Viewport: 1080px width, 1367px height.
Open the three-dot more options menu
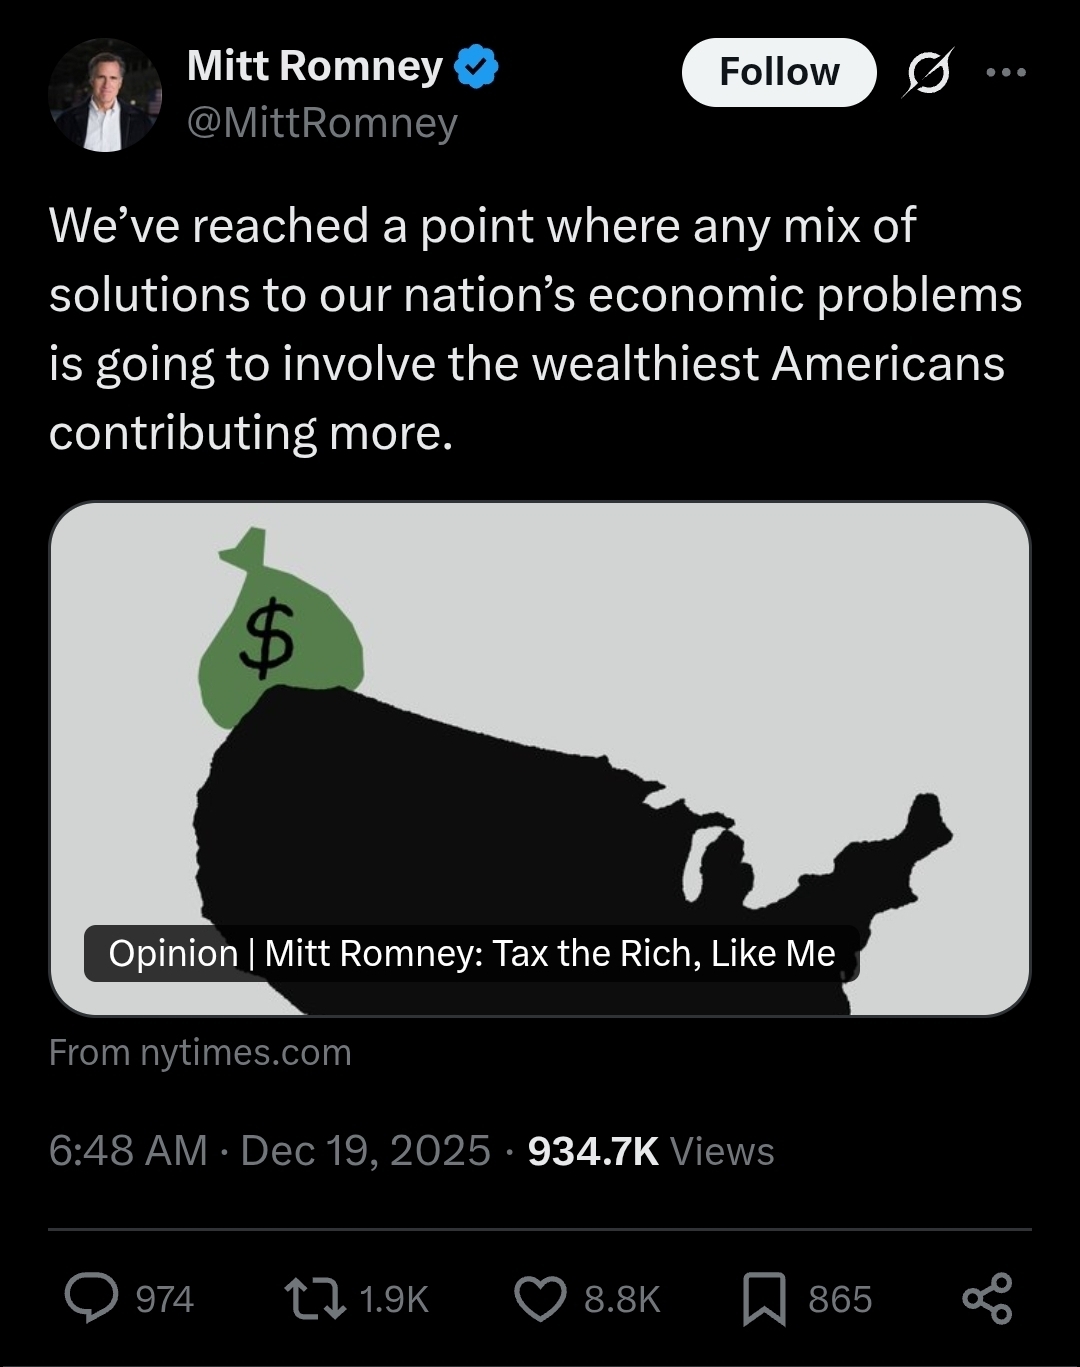pyautogui.click(x=1006, y=72)
